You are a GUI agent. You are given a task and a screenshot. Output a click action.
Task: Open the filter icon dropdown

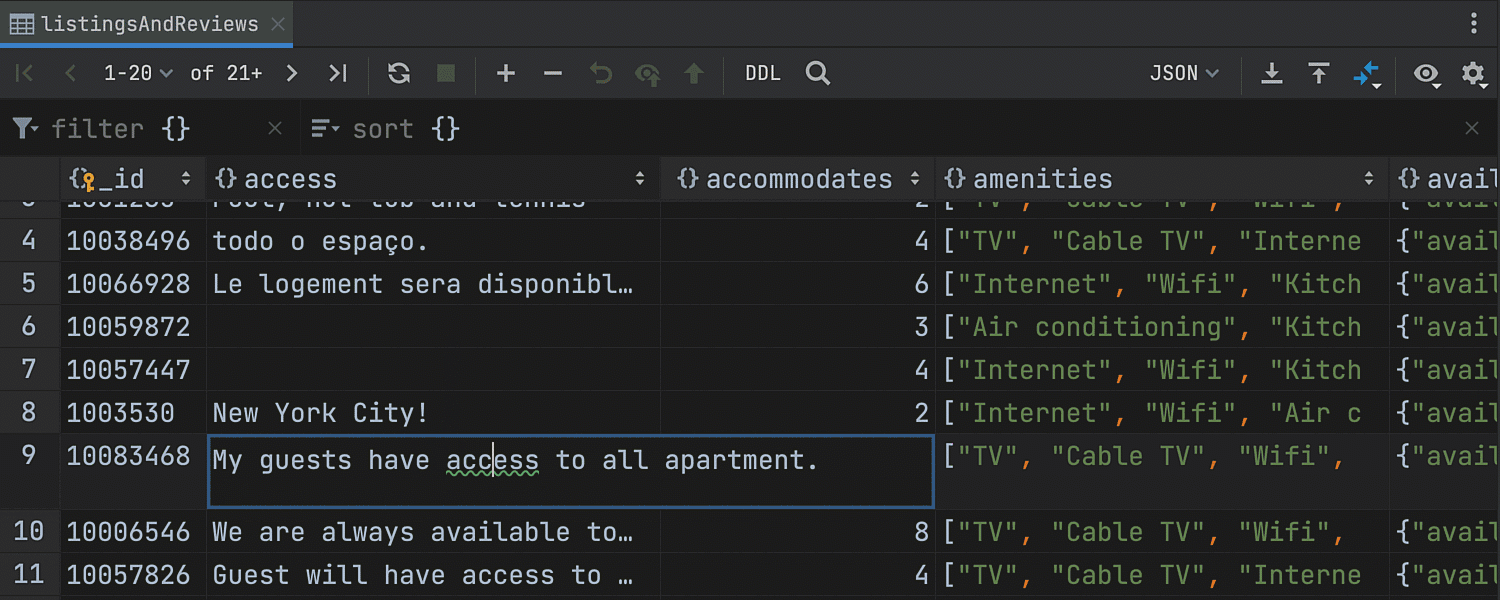pos(25,128)
